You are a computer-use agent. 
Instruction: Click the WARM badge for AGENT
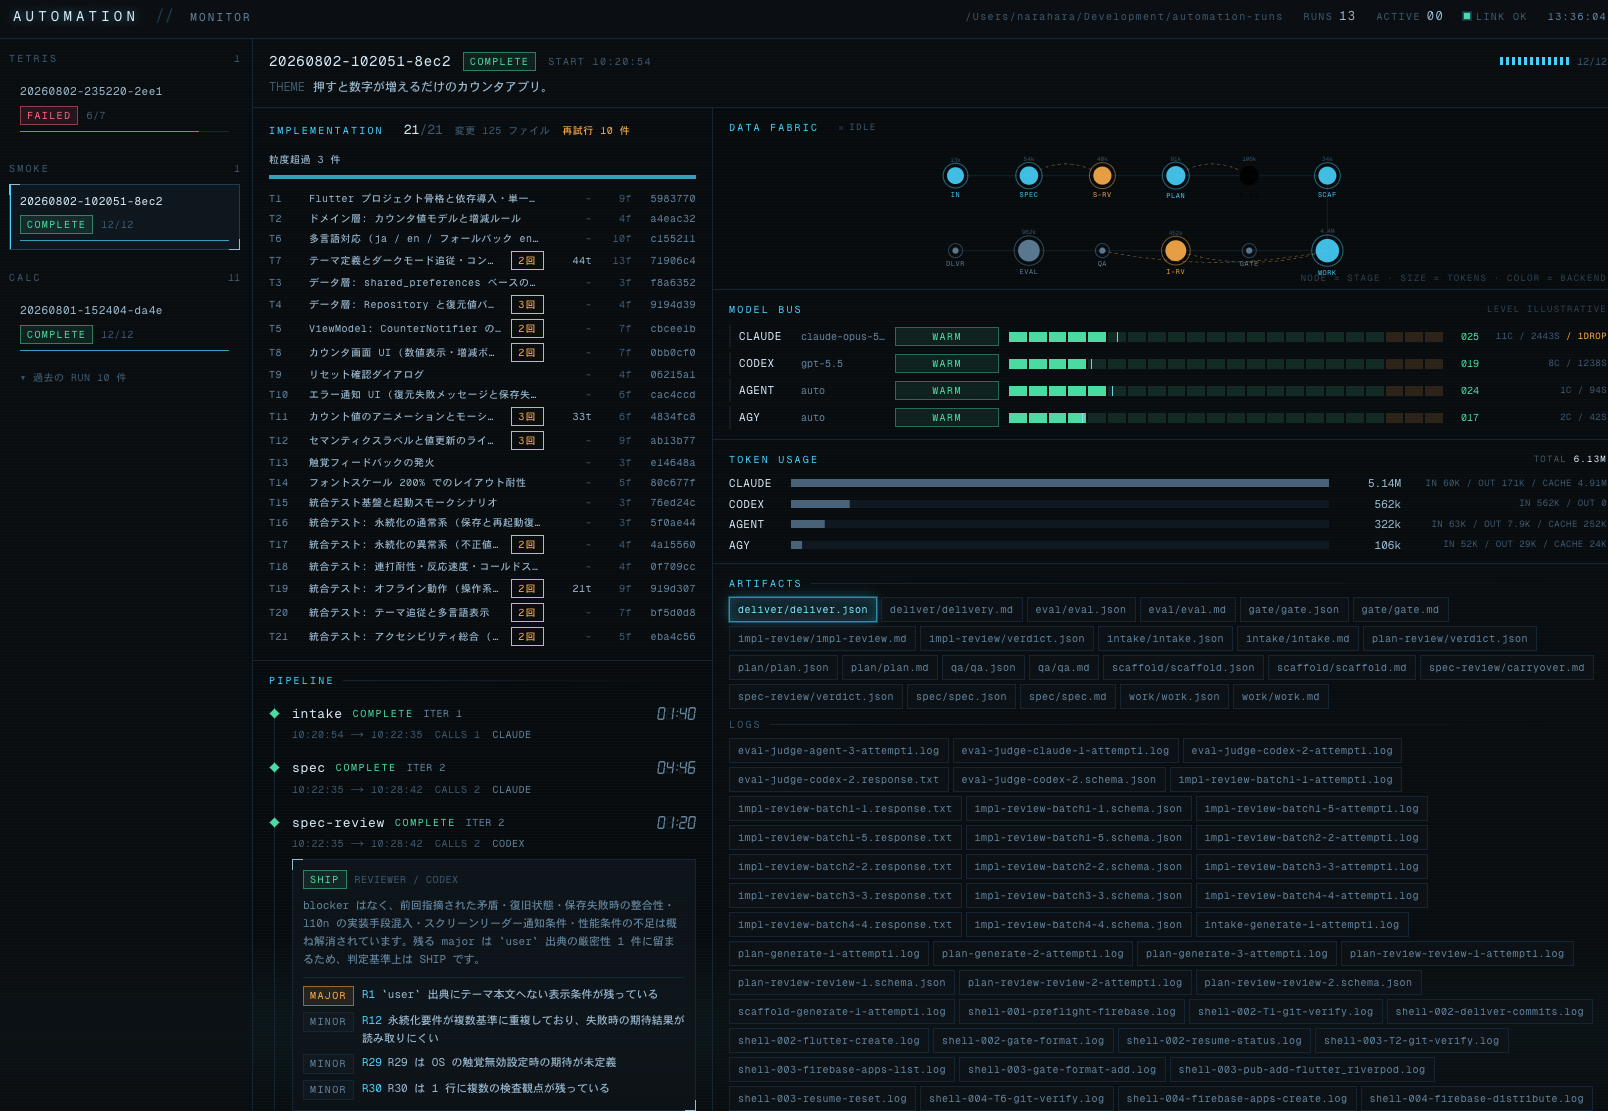coord(946,391)
